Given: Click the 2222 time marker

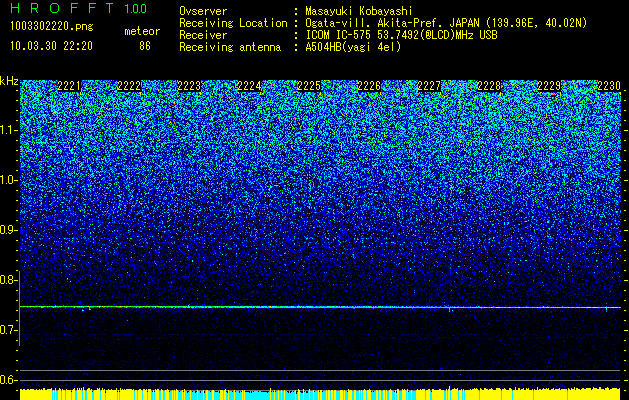Looking at the screenshot, I should click(x=129, y=86).
